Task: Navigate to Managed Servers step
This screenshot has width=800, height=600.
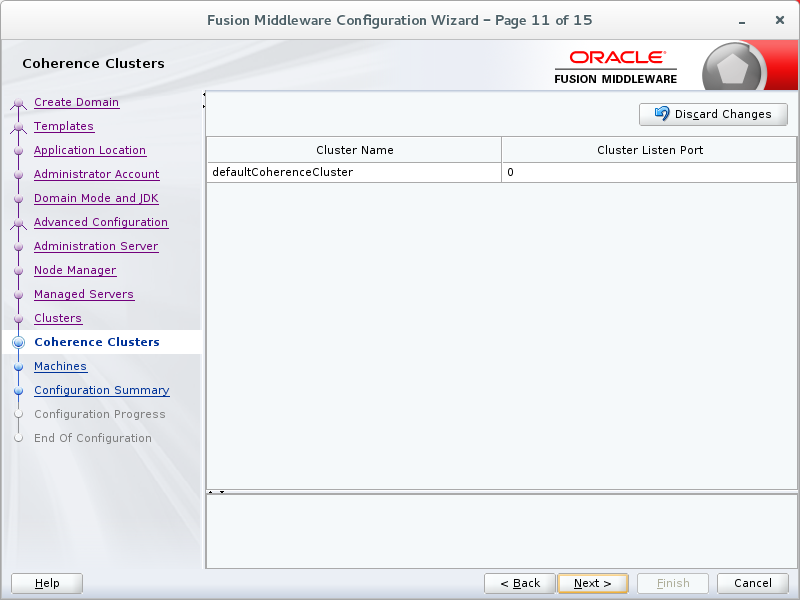Action: click(x=84, y=294)
